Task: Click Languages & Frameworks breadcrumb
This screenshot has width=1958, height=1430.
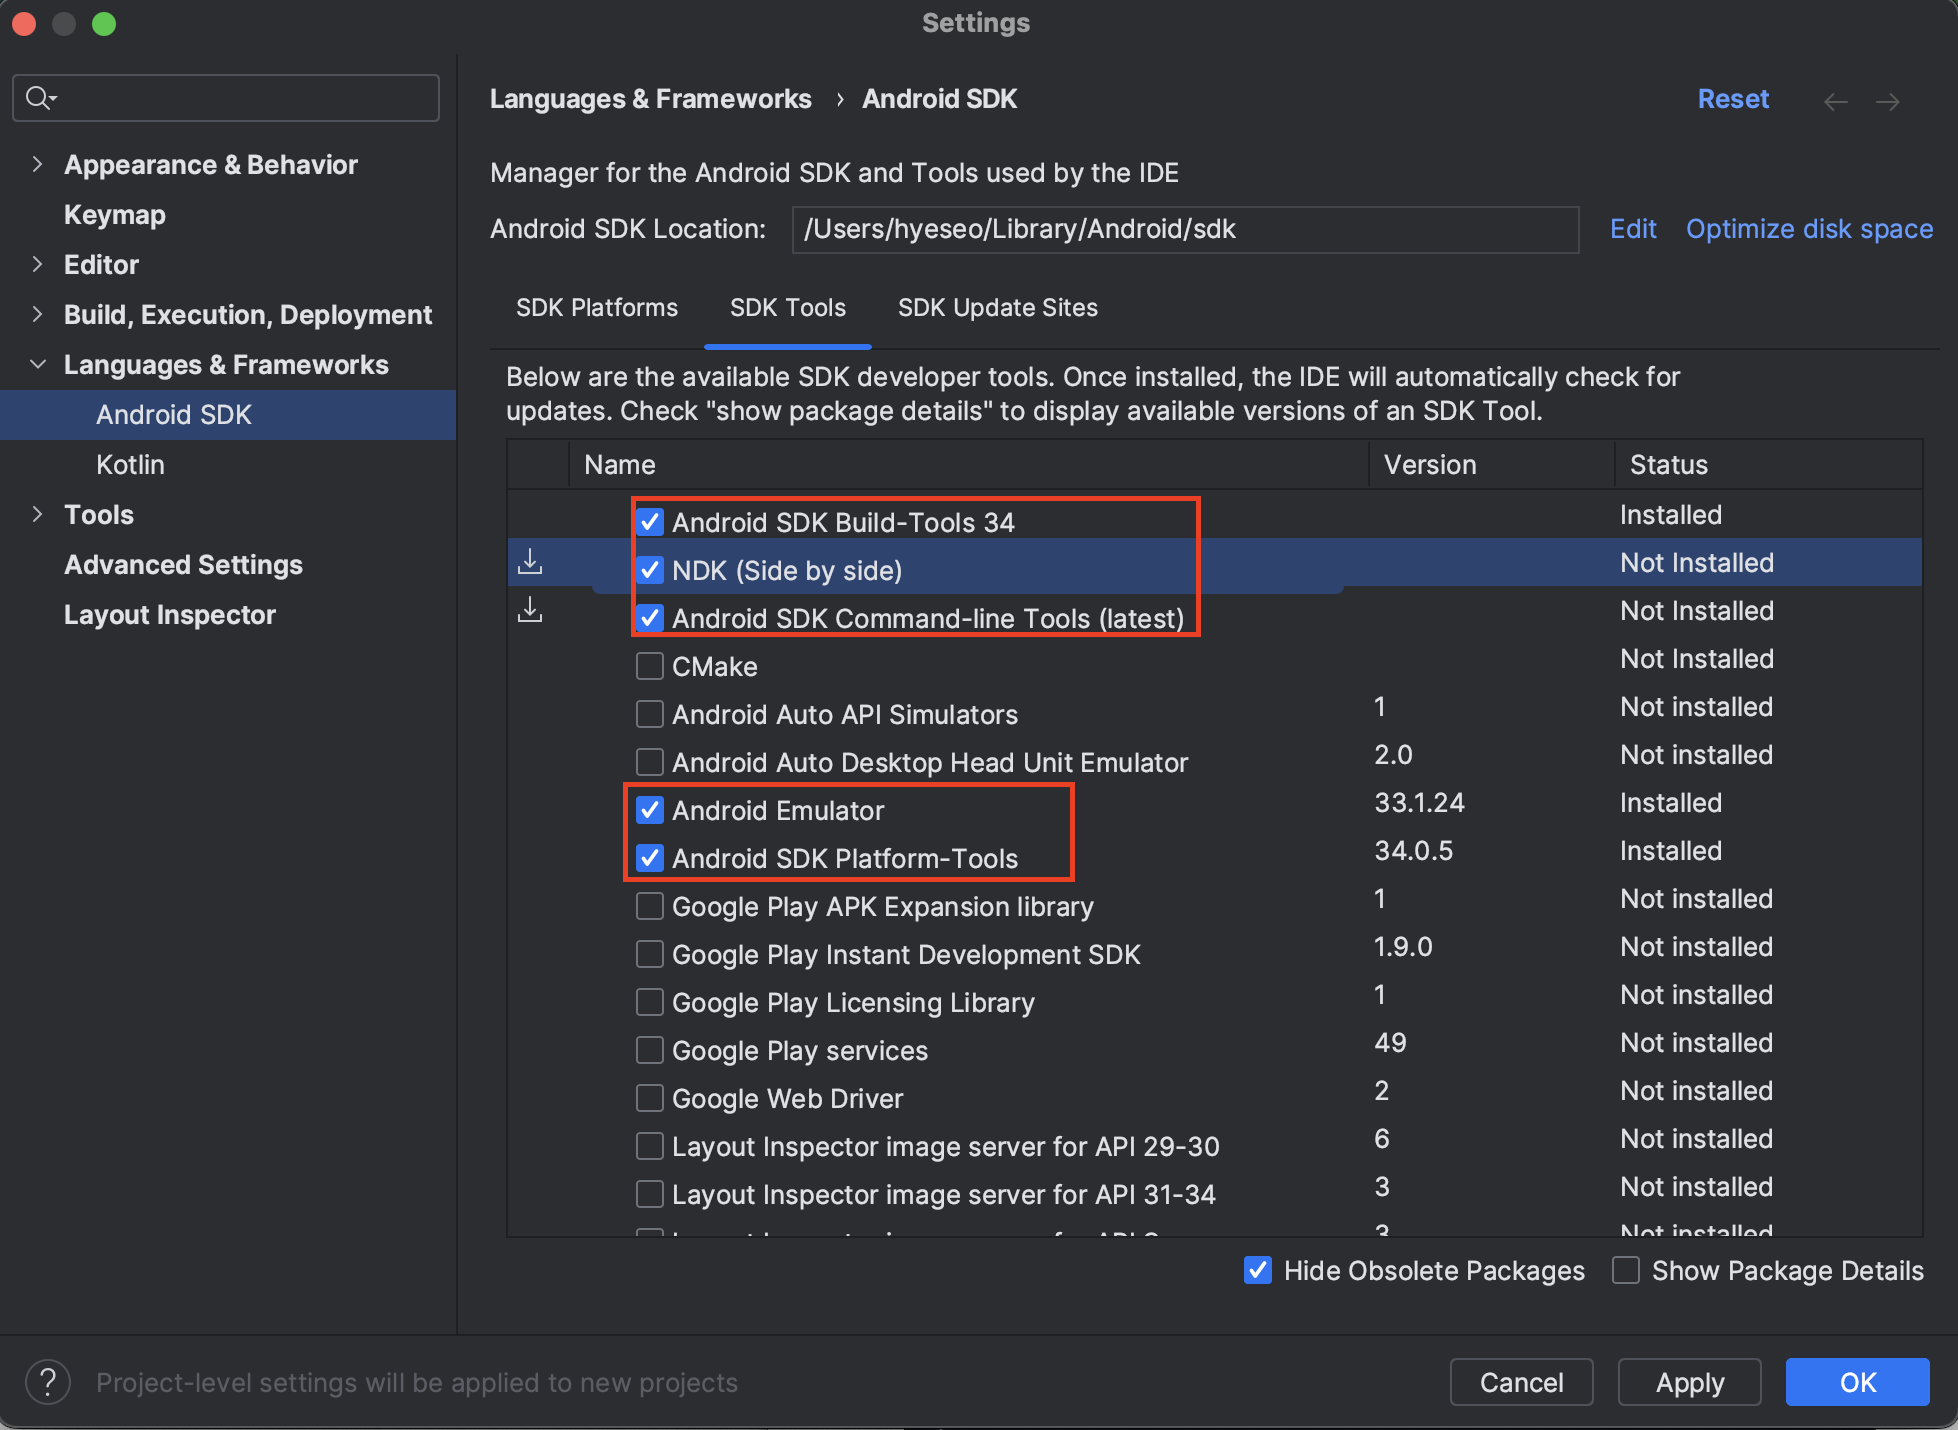Action: point(650,99)
